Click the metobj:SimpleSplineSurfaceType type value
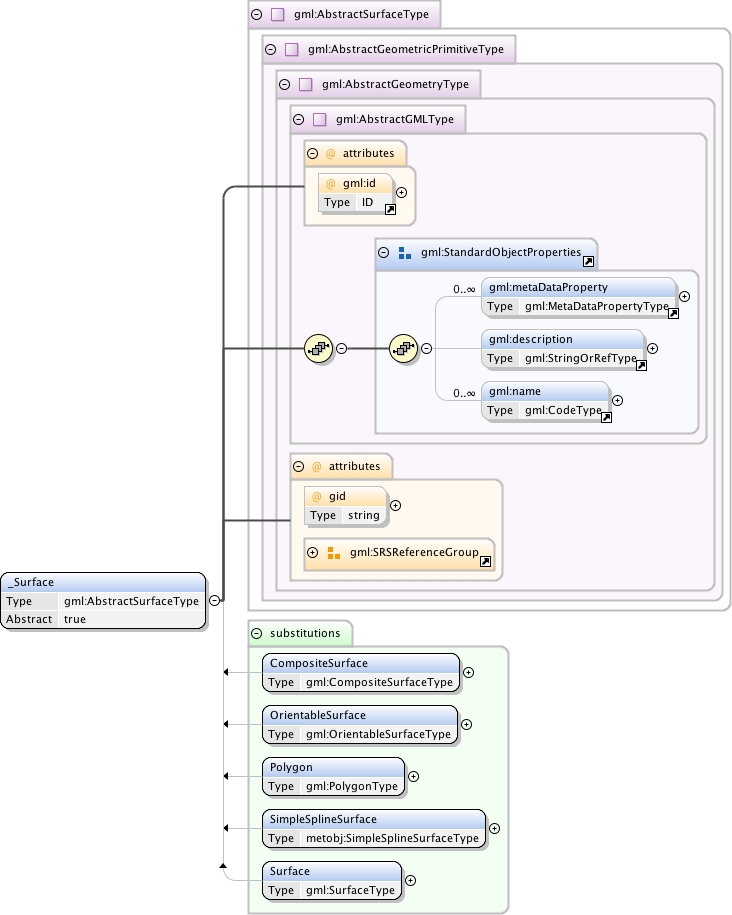The width and height of the screenshot is (732, 915). pos(392,838)
